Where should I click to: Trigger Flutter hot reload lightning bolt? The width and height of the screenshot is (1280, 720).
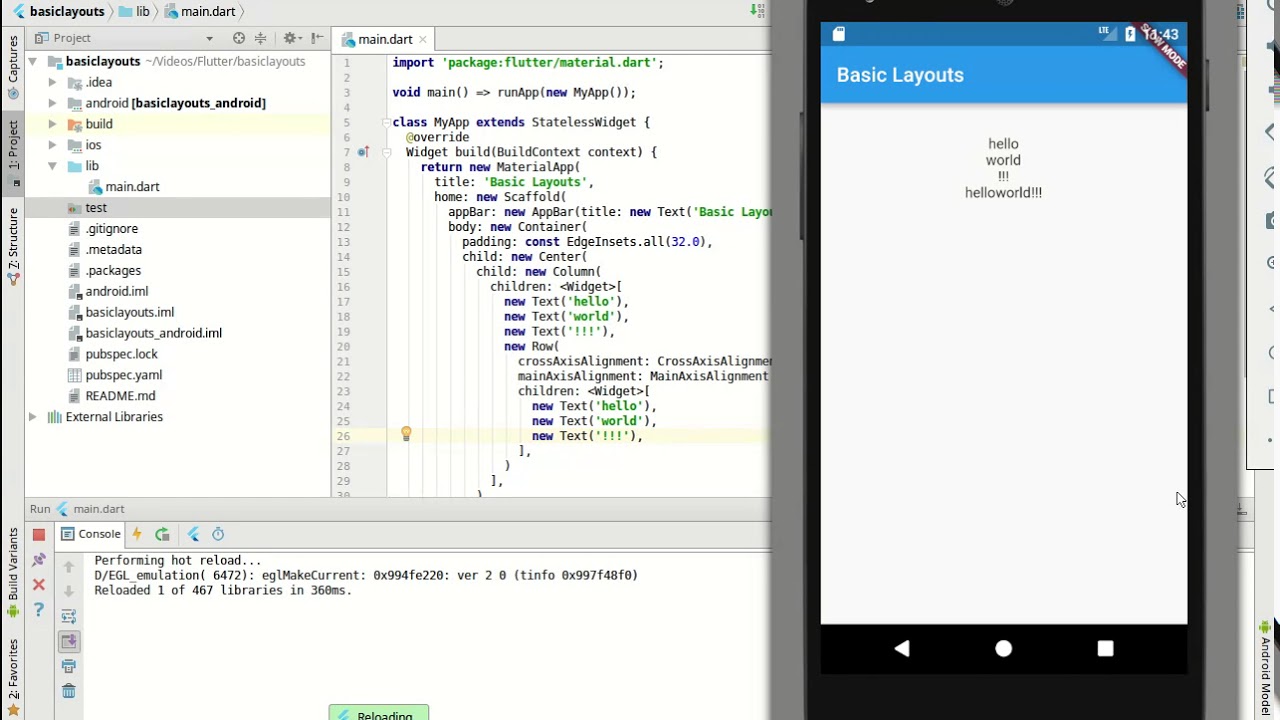pyautogui.click(x=137, y=534)
